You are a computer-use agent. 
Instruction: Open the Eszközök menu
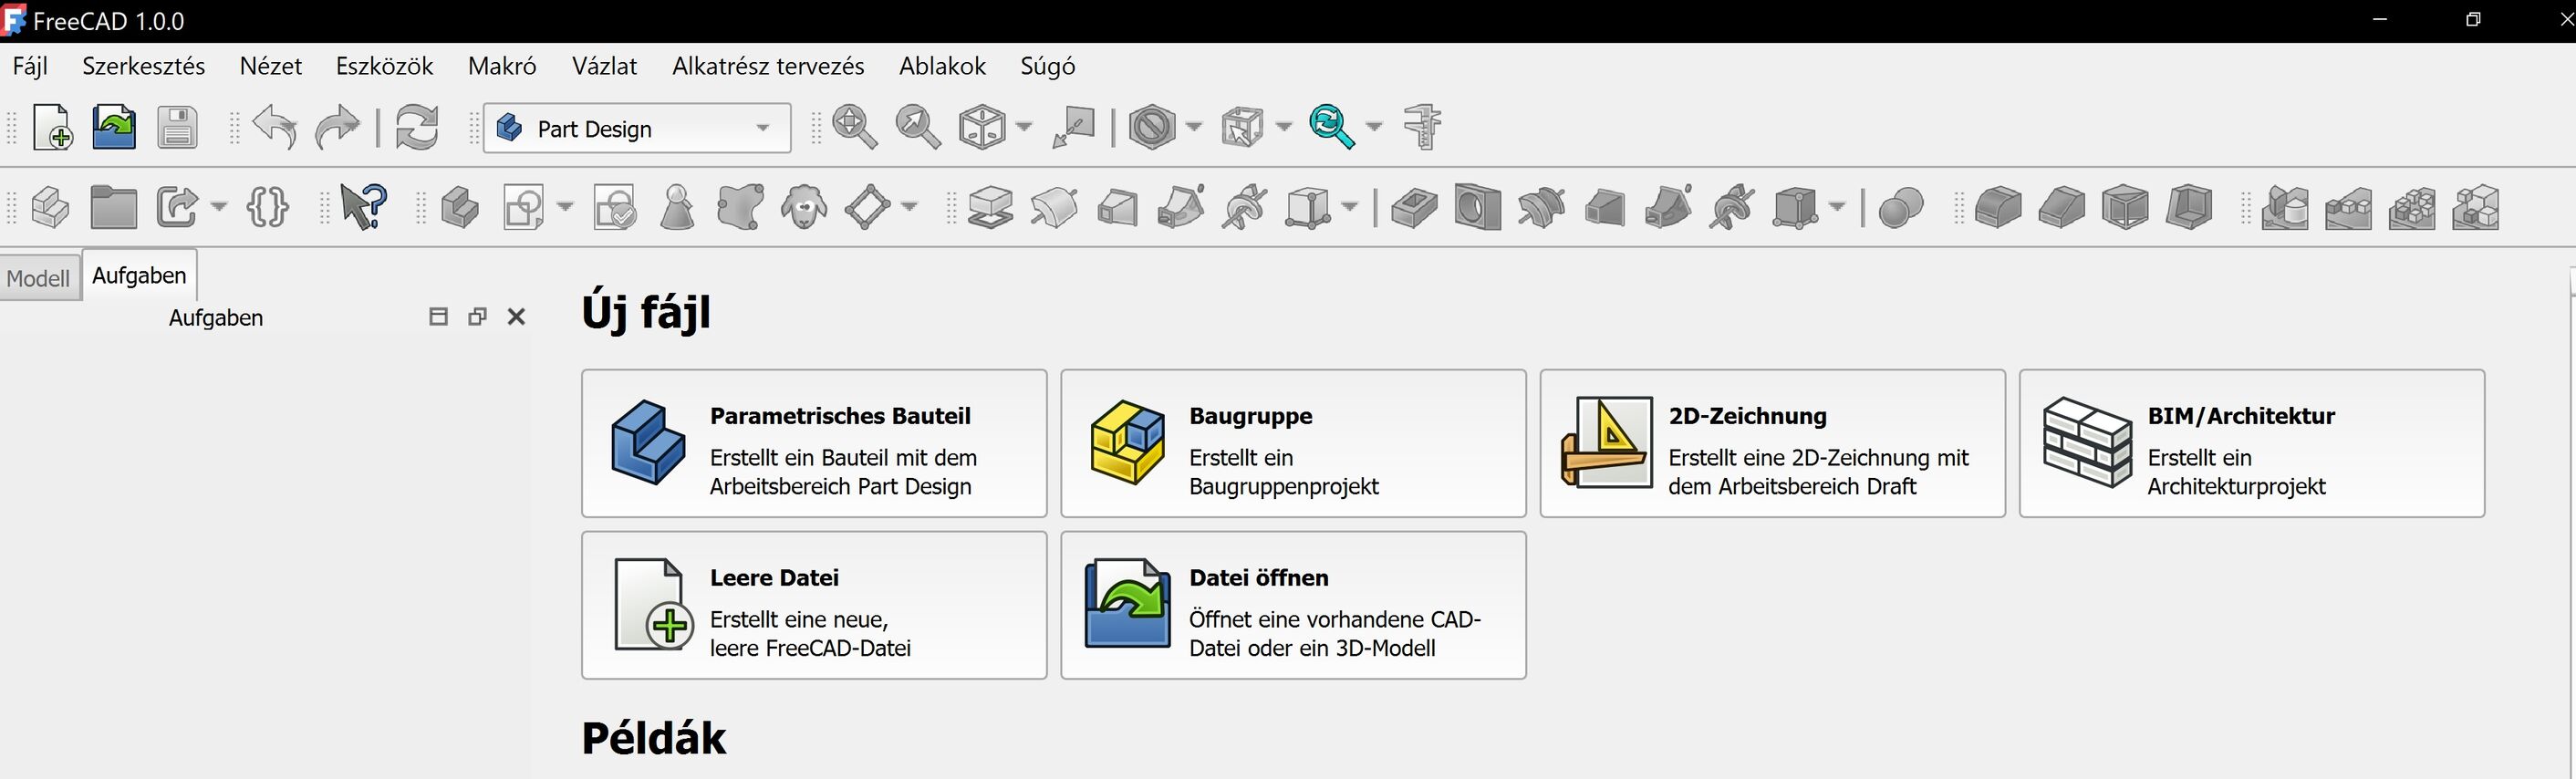[x=385, y=66]
